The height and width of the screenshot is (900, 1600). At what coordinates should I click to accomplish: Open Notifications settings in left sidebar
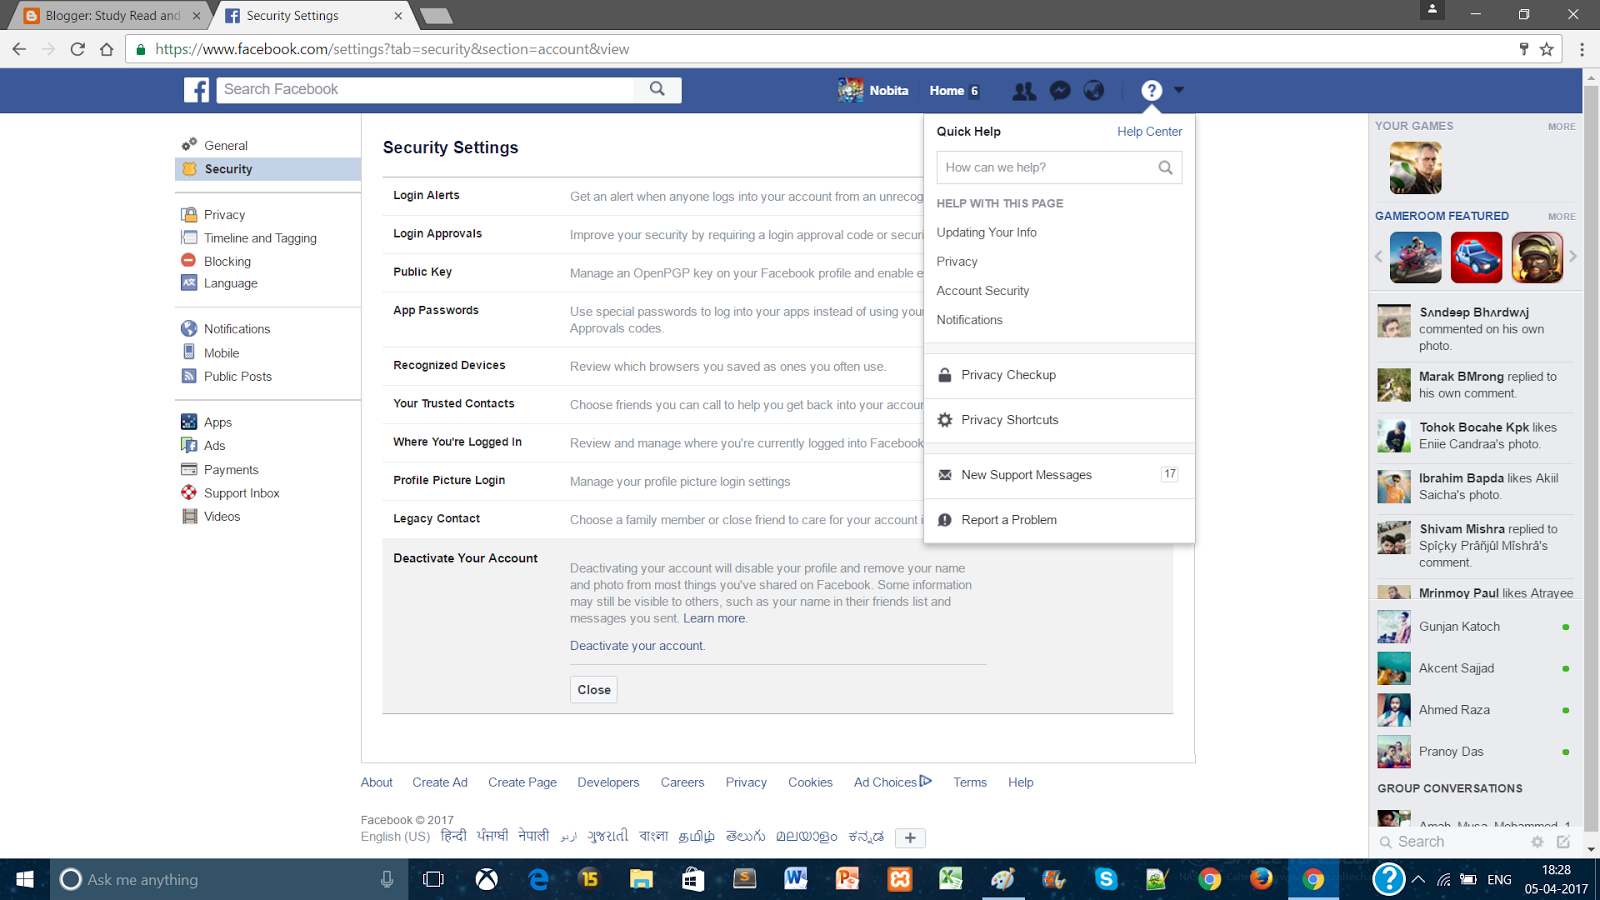click(x=237, y=329)
